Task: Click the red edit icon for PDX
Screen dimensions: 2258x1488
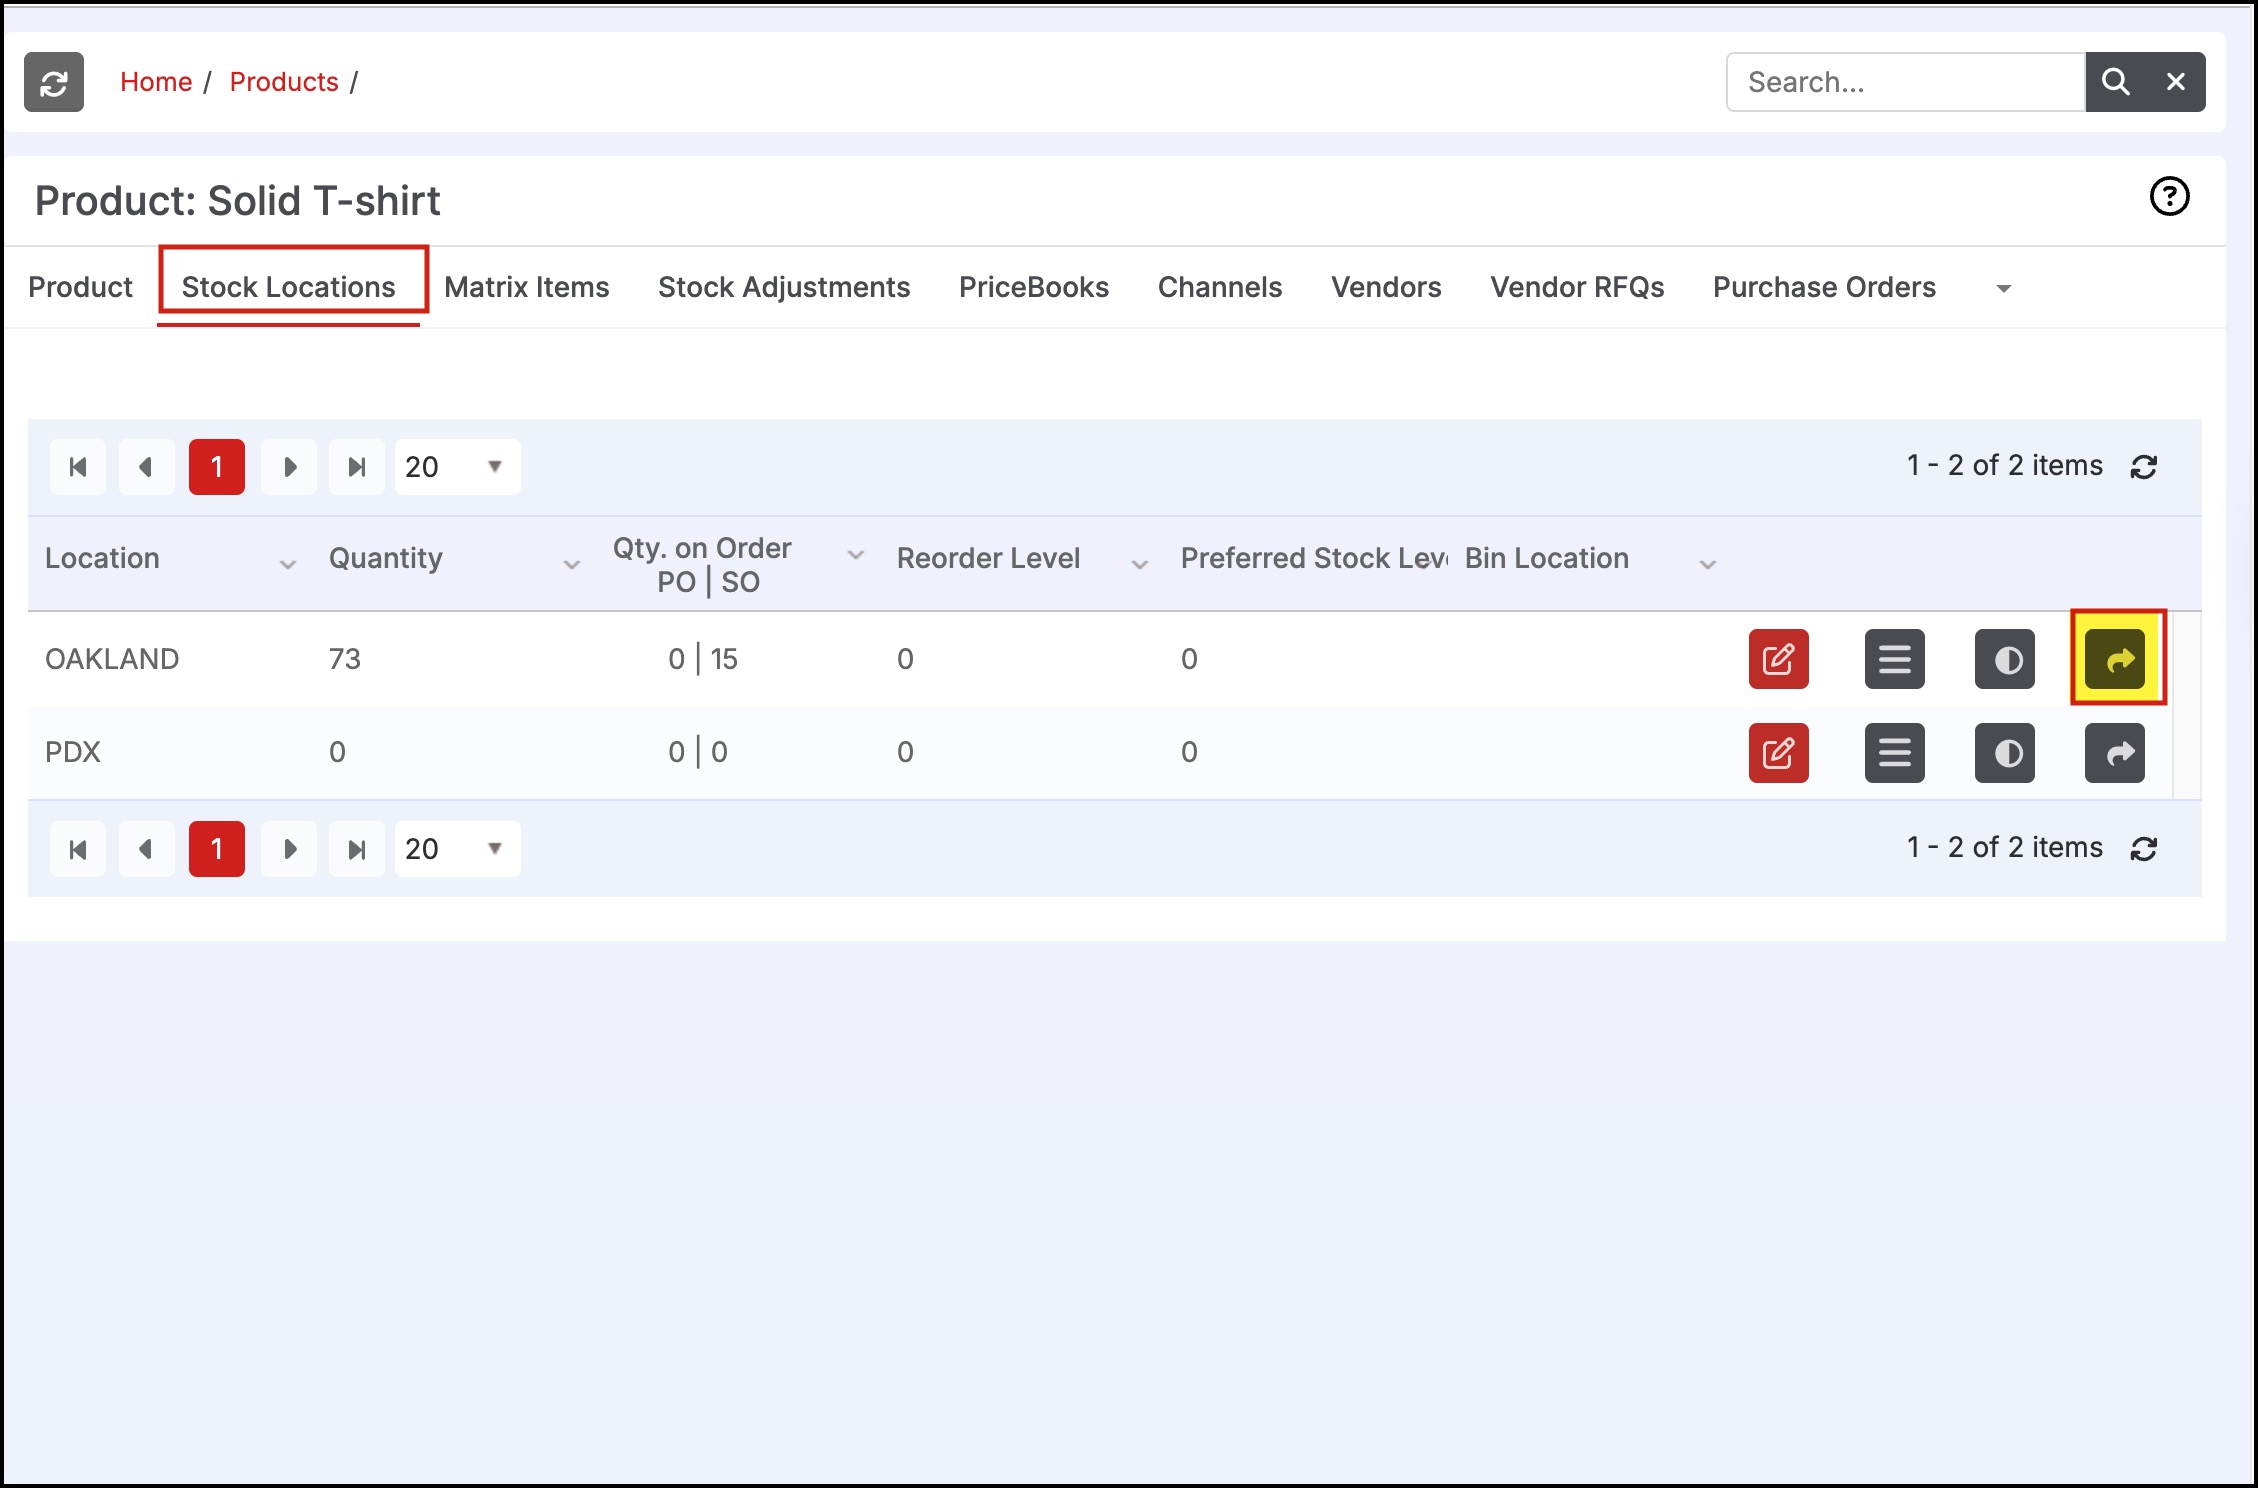Action: coord(1778,752)
